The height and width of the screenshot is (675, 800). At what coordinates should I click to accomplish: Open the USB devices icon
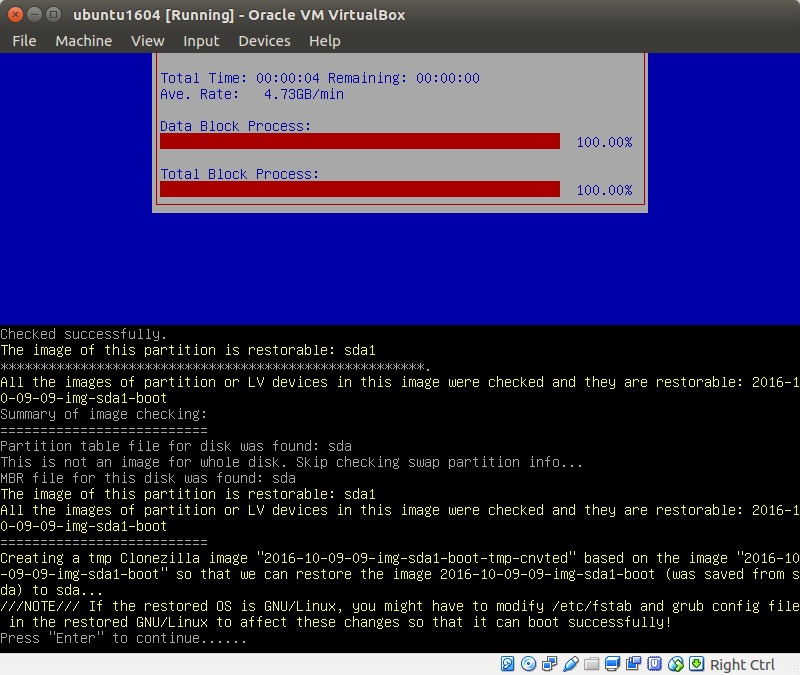coord(570,665)
